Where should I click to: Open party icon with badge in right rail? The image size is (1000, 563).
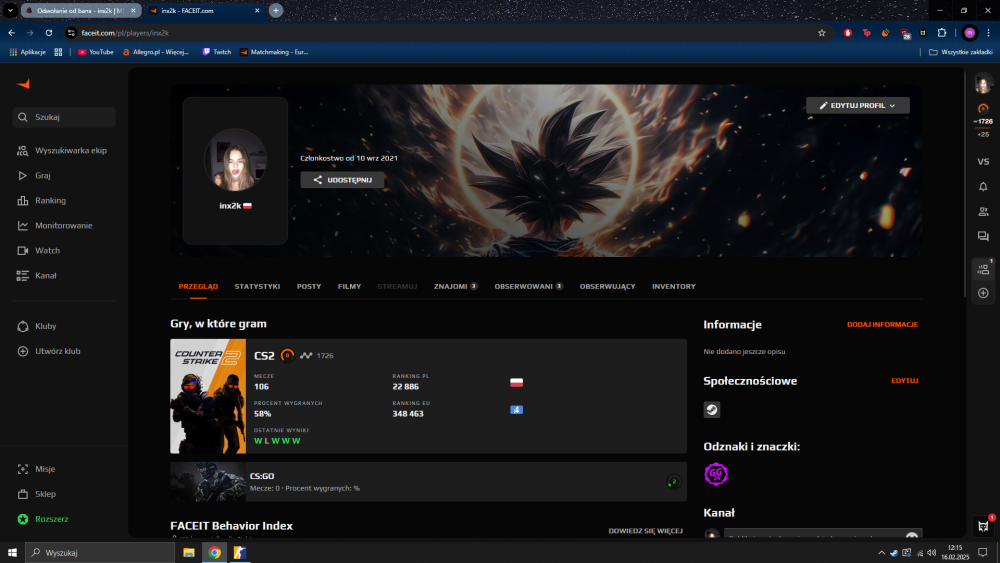click(983, 270)
